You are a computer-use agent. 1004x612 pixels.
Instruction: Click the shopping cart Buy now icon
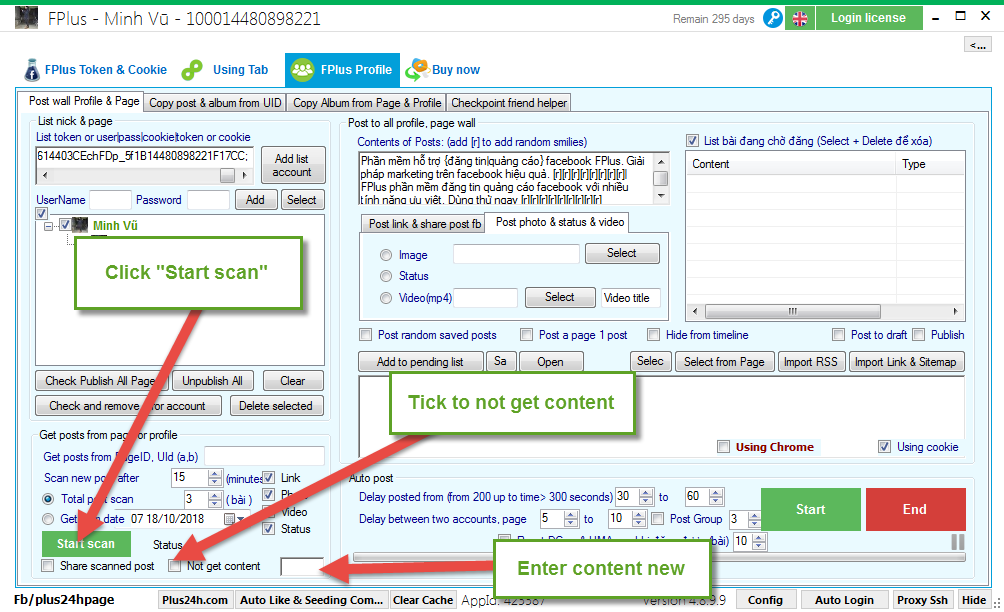pos(417,70)
